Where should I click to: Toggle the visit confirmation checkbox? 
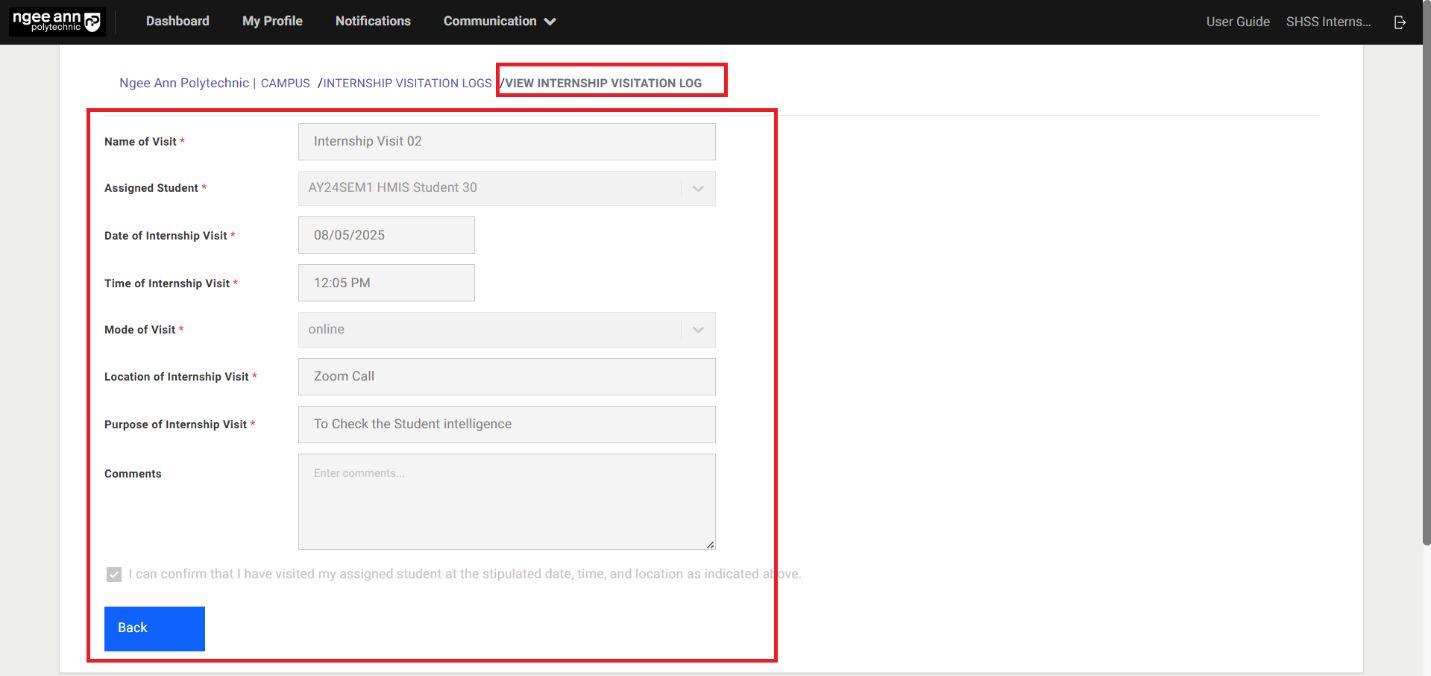(114, 575)
